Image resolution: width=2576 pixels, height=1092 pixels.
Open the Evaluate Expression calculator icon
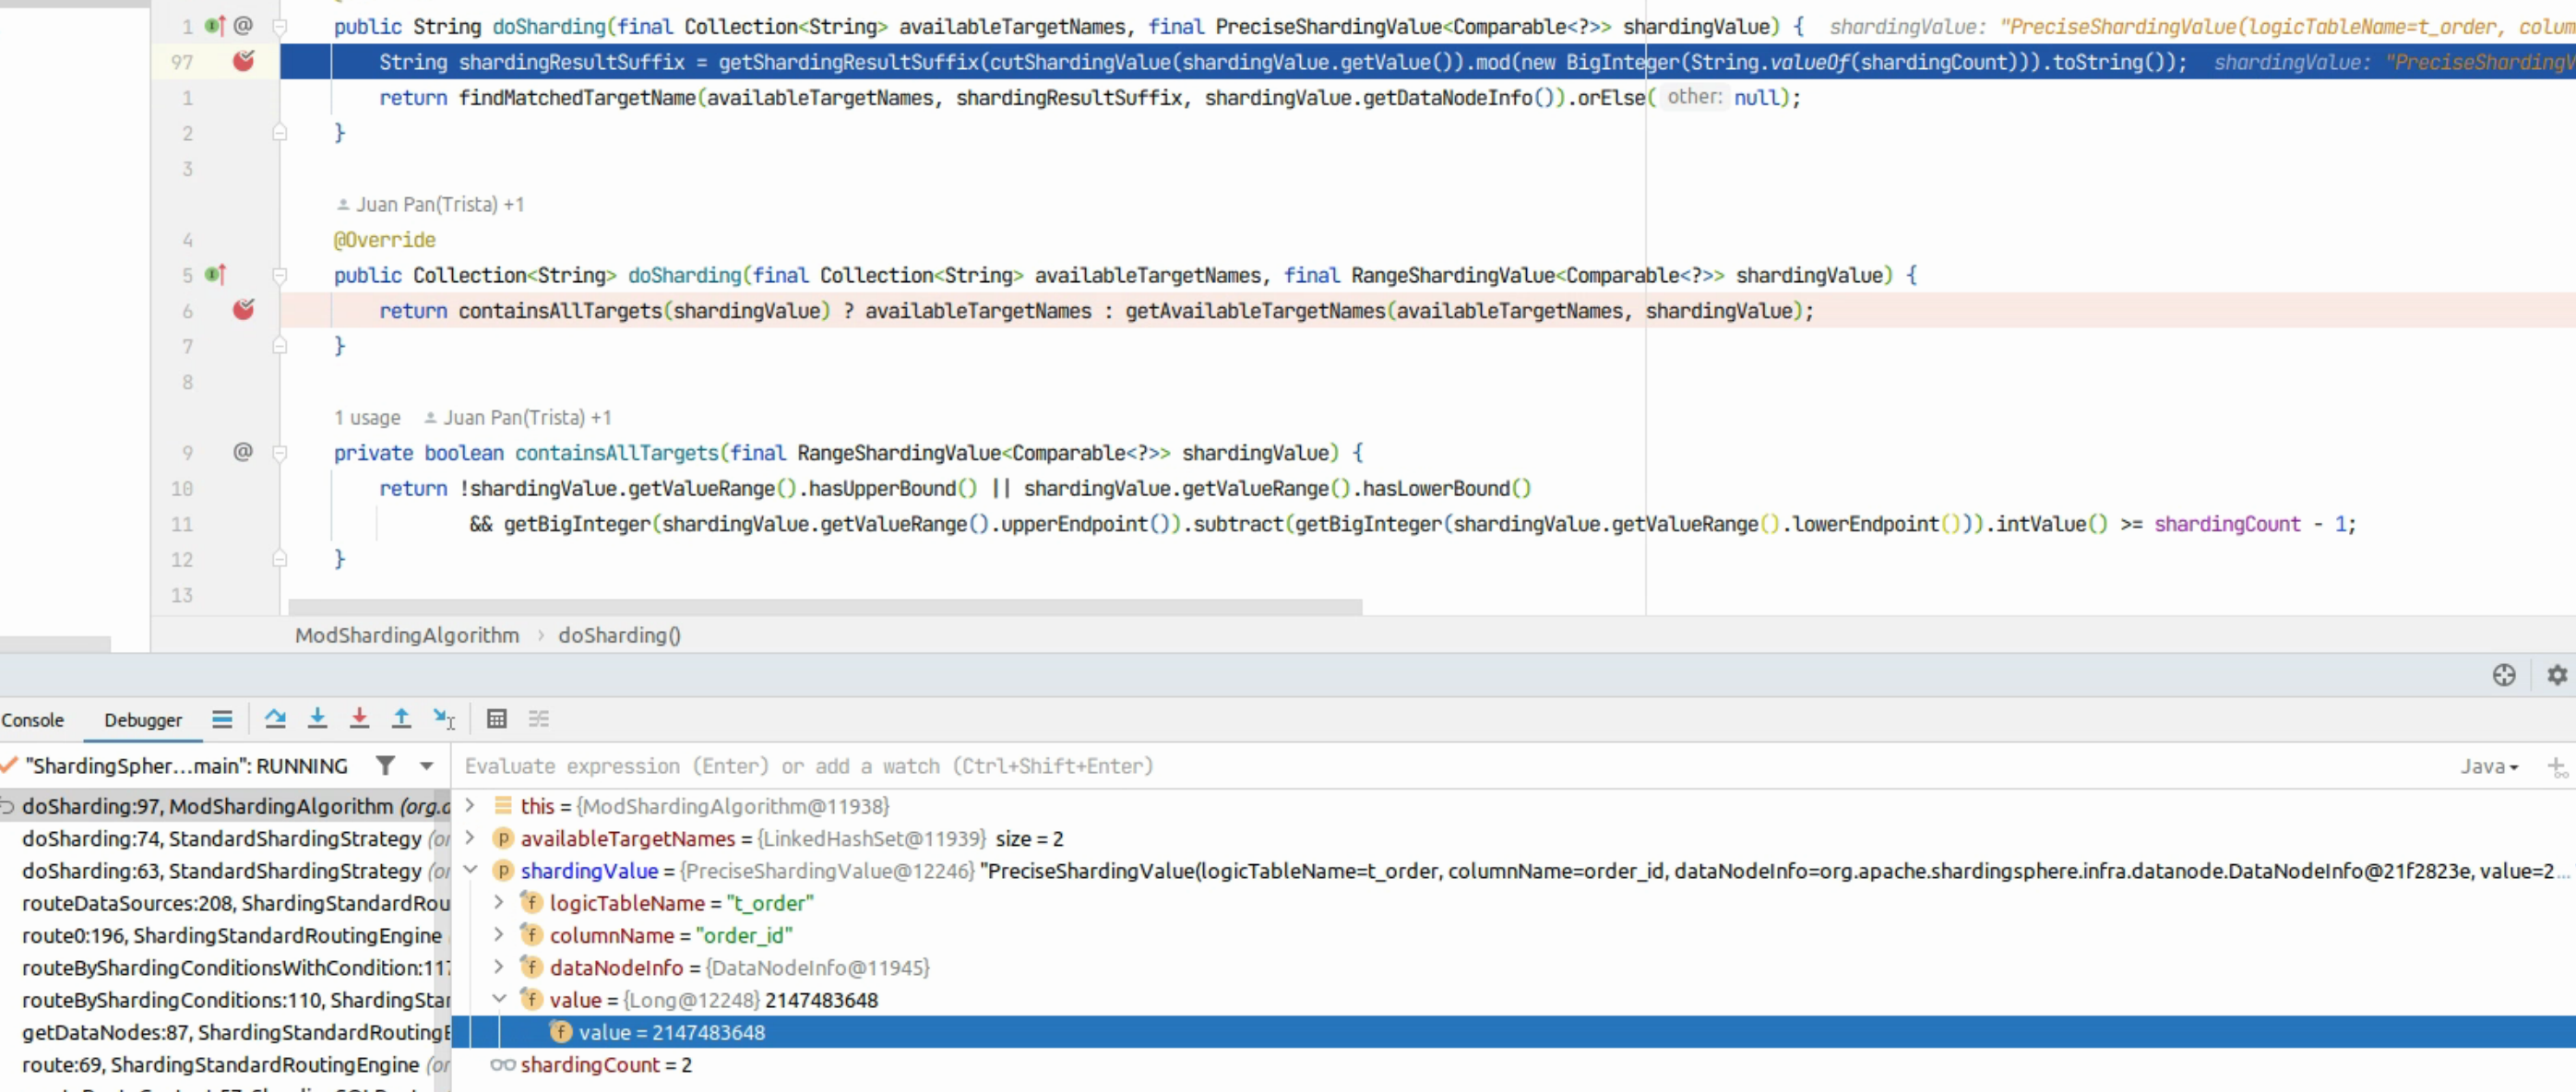[x=497, y=719]
